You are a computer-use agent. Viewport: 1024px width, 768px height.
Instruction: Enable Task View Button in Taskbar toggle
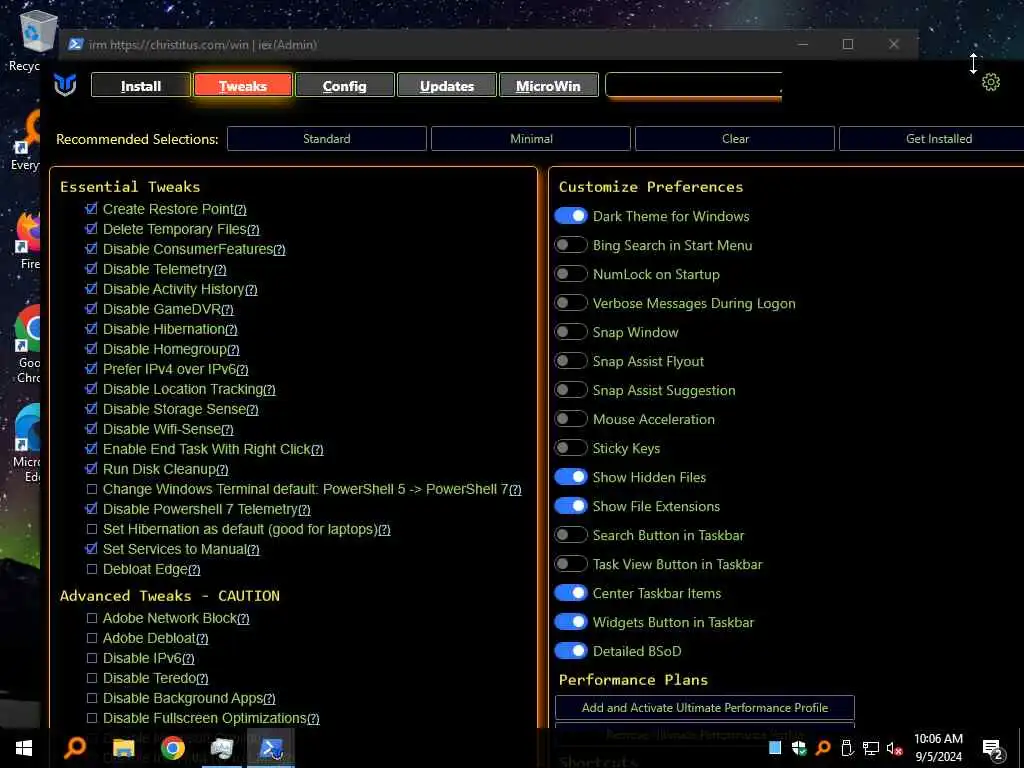pyautogui.click(x=571, y=564)
